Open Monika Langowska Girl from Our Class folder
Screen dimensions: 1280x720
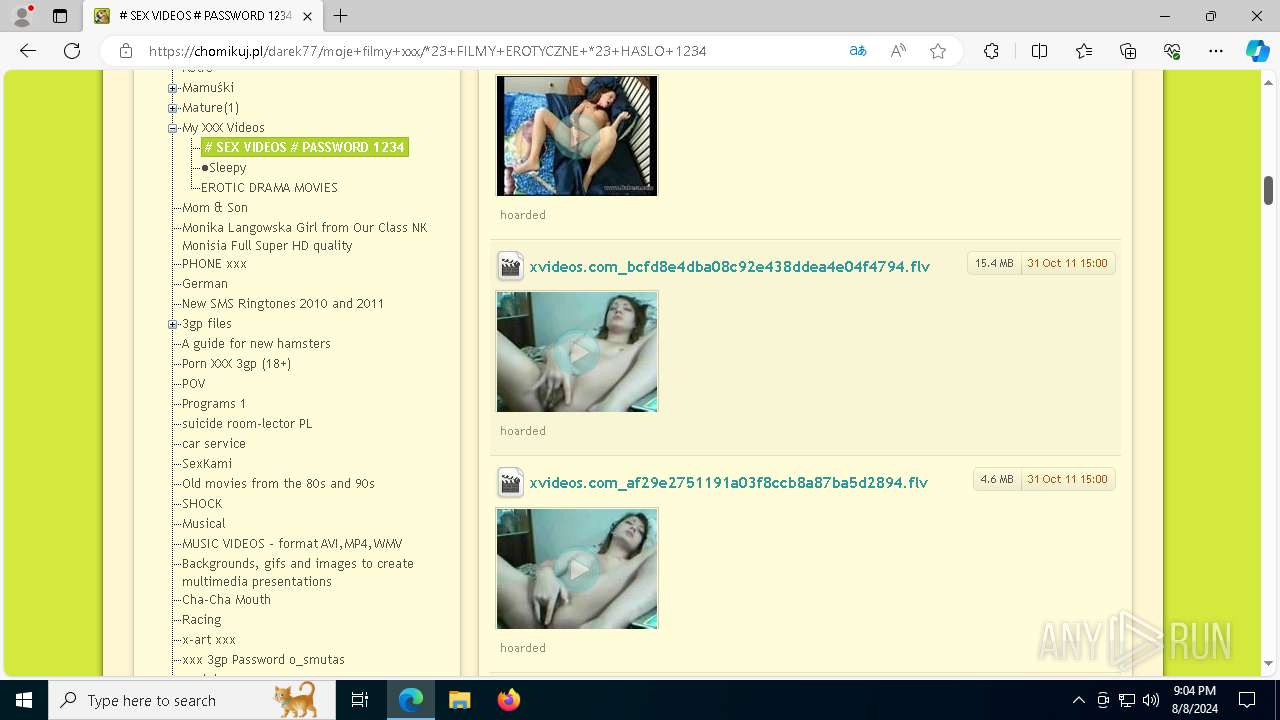(x=304, y=236)
